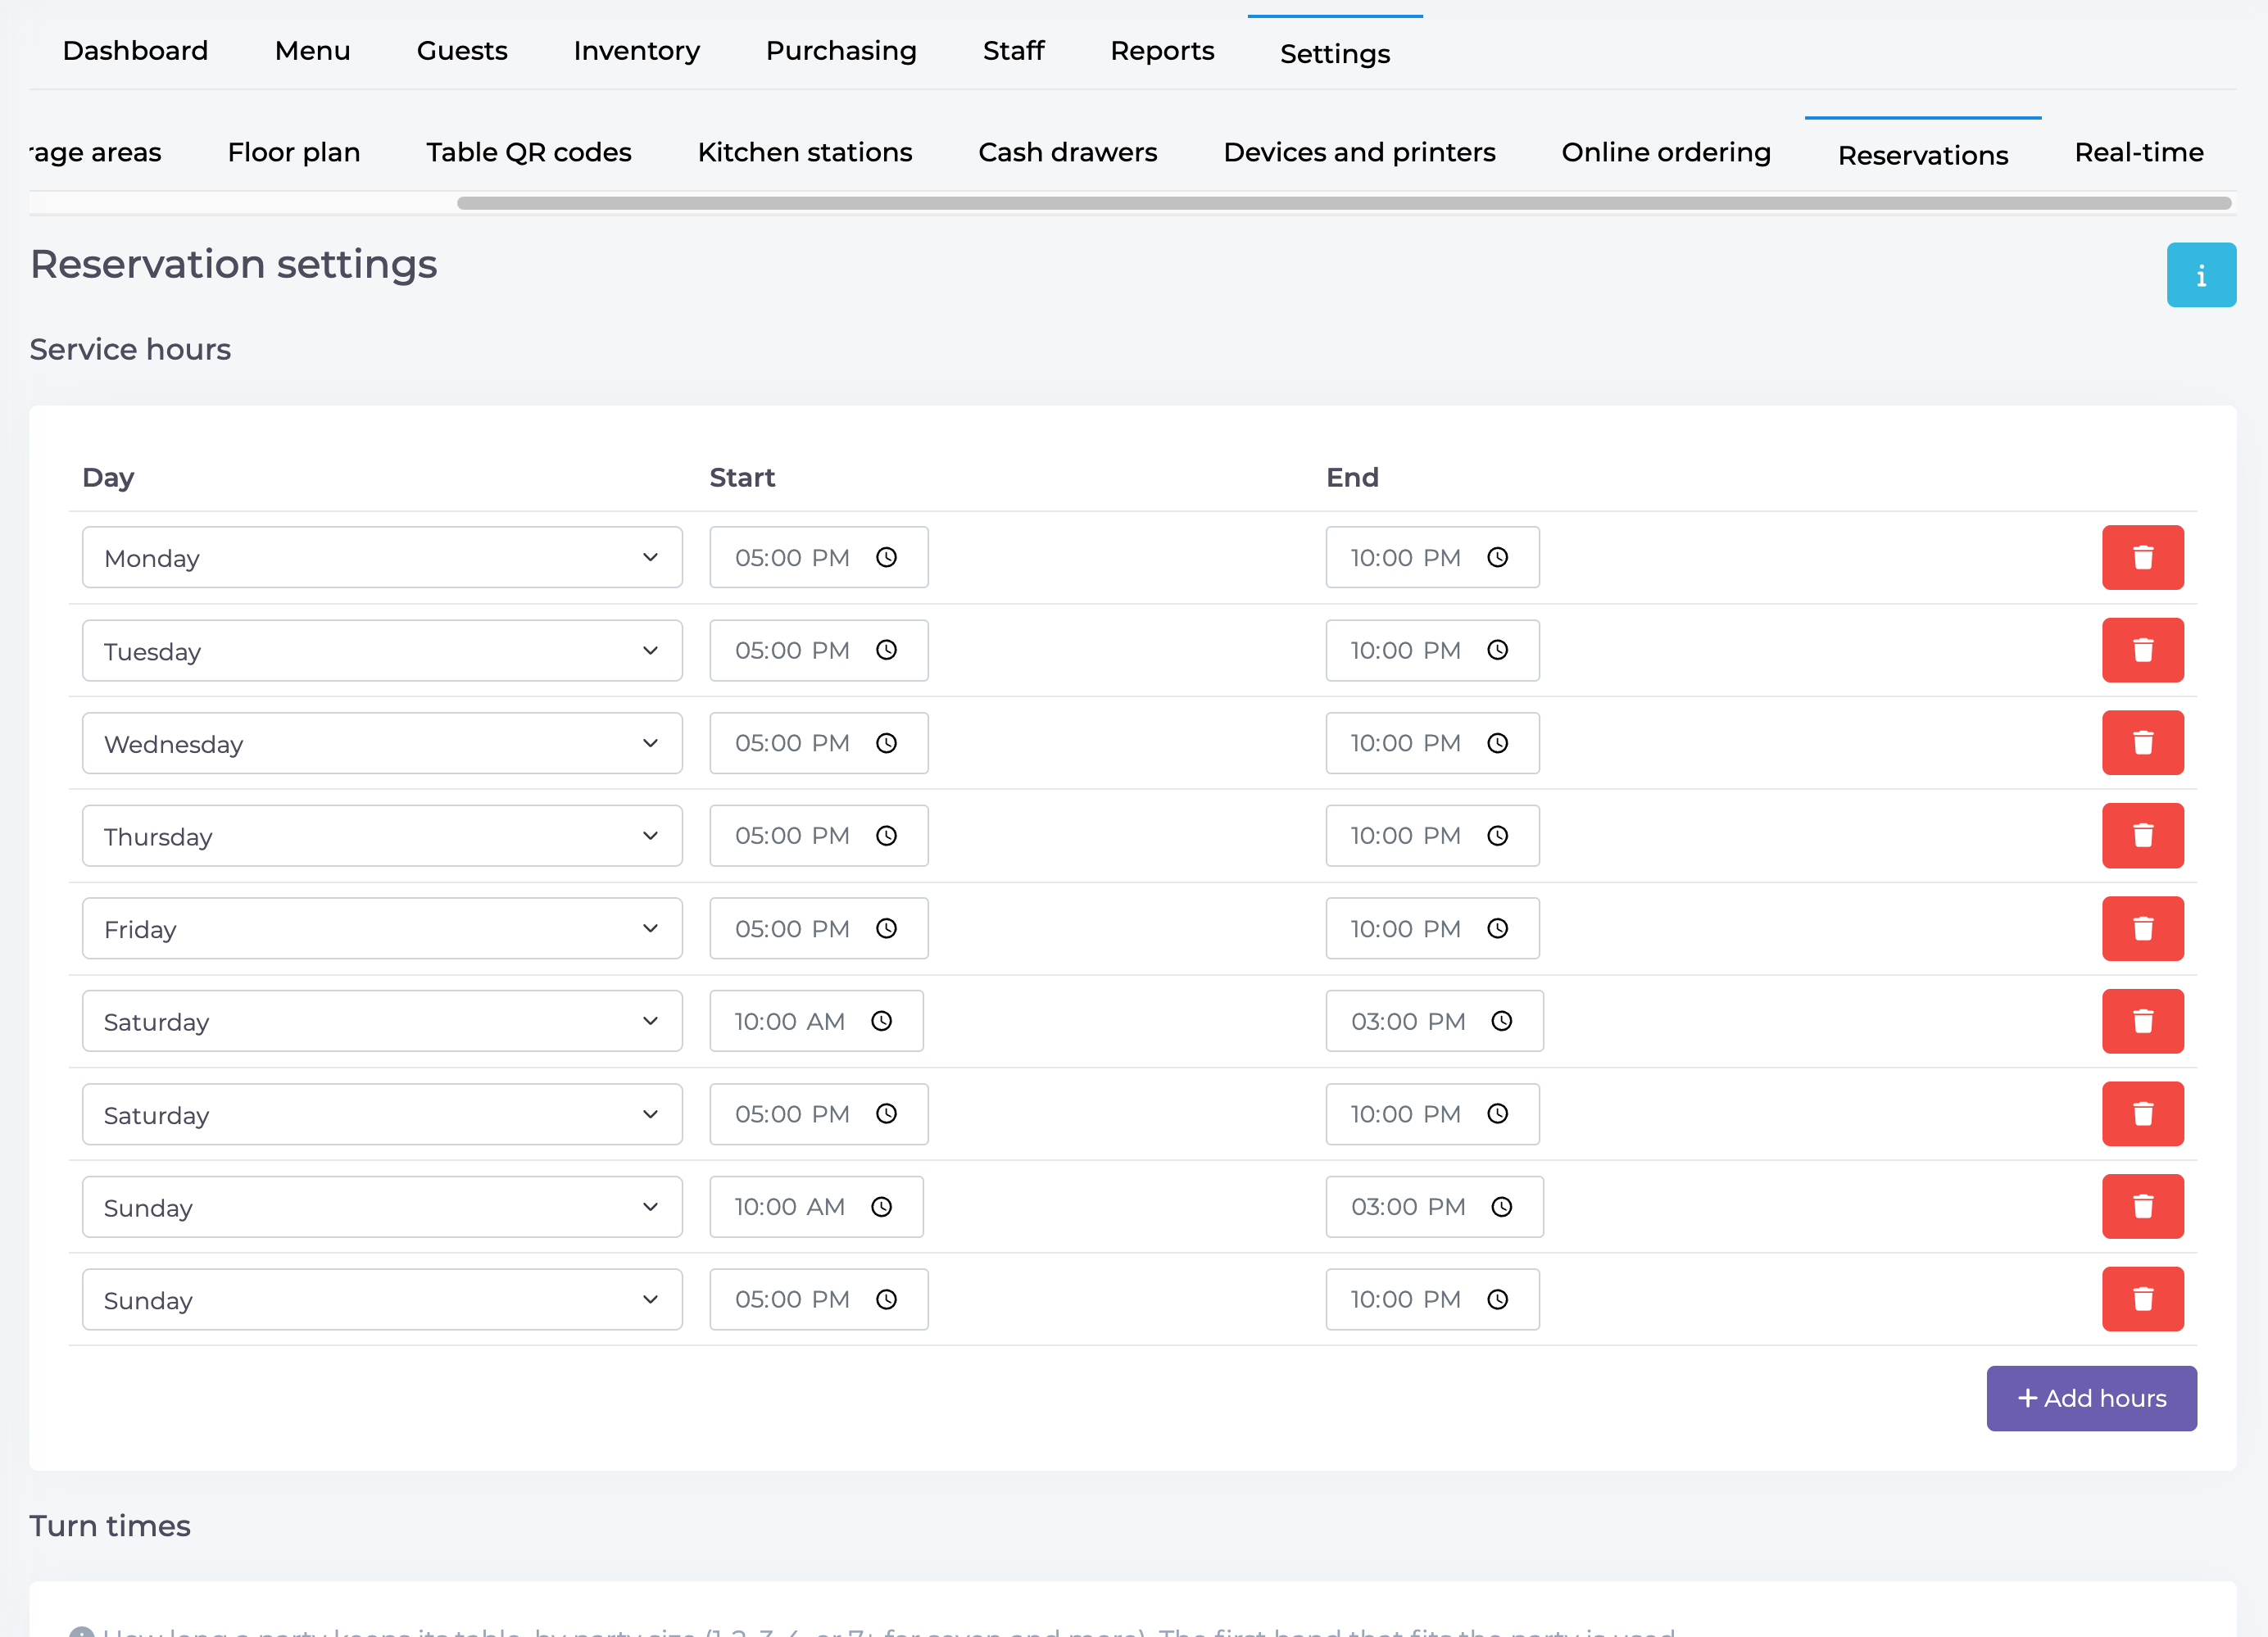Go to the Inventory main tab
This screenshot has width=2268, height=1637.
click(x=637, y=51)
